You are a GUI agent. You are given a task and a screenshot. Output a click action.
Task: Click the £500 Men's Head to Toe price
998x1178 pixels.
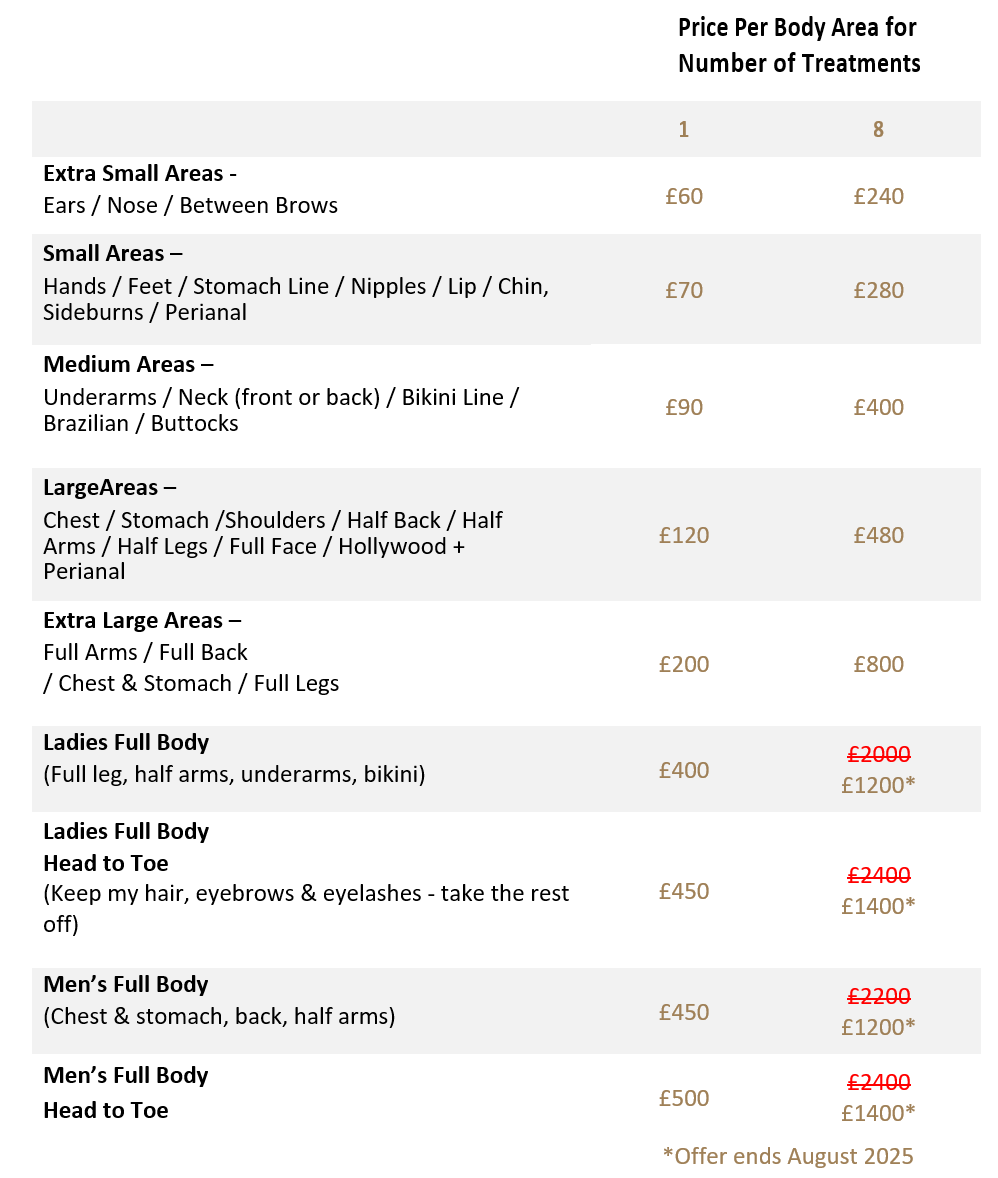(684, 1098)
